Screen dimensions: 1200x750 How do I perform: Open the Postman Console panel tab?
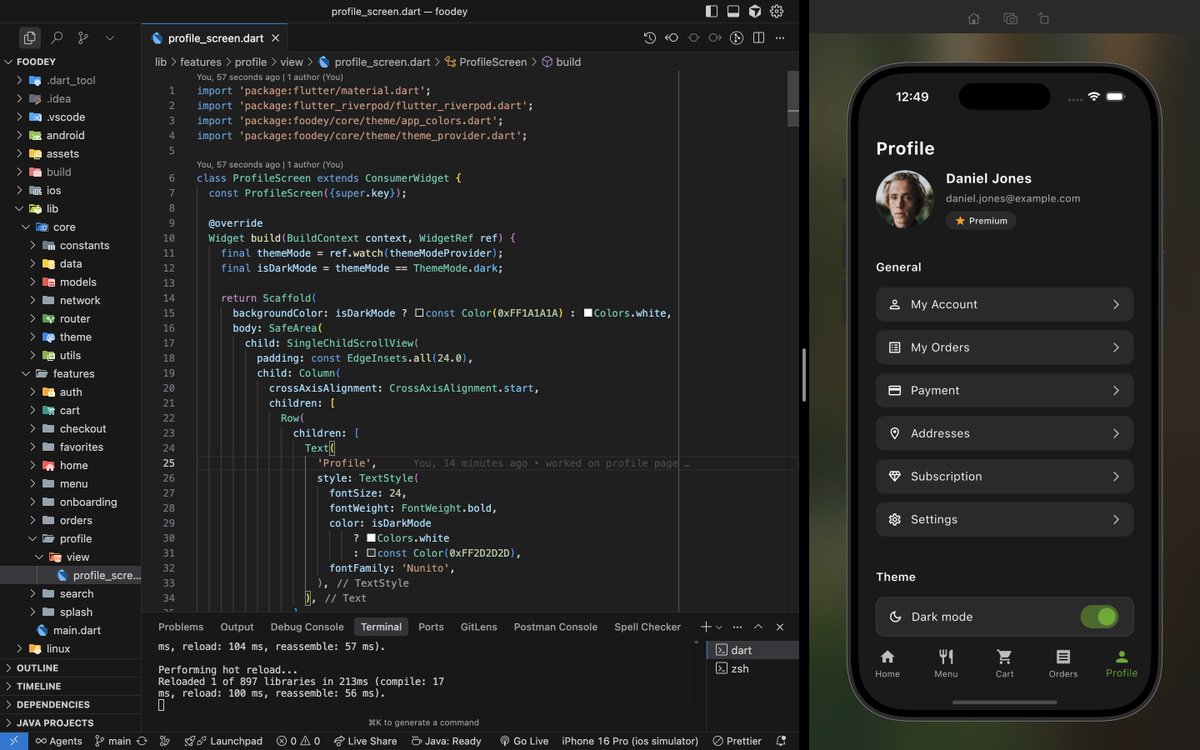555,627
